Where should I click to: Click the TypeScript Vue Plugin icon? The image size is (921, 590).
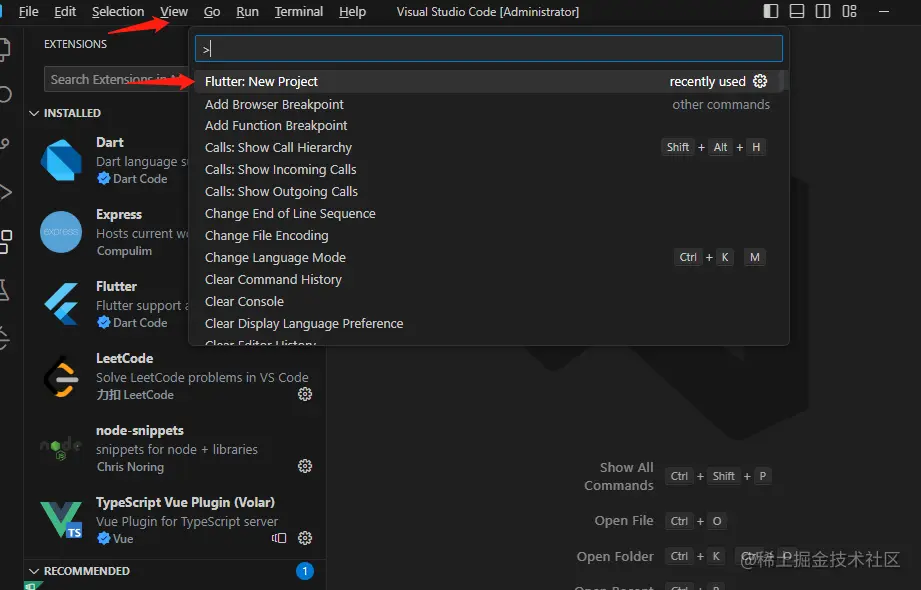[x=61, y=520]
